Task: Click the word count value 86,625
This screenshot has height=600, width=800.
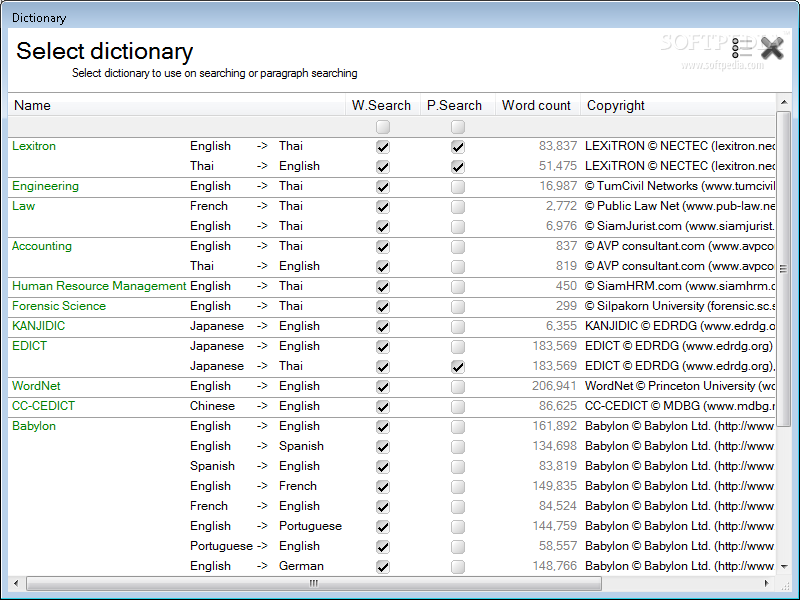Action: (x=558, y=406)
